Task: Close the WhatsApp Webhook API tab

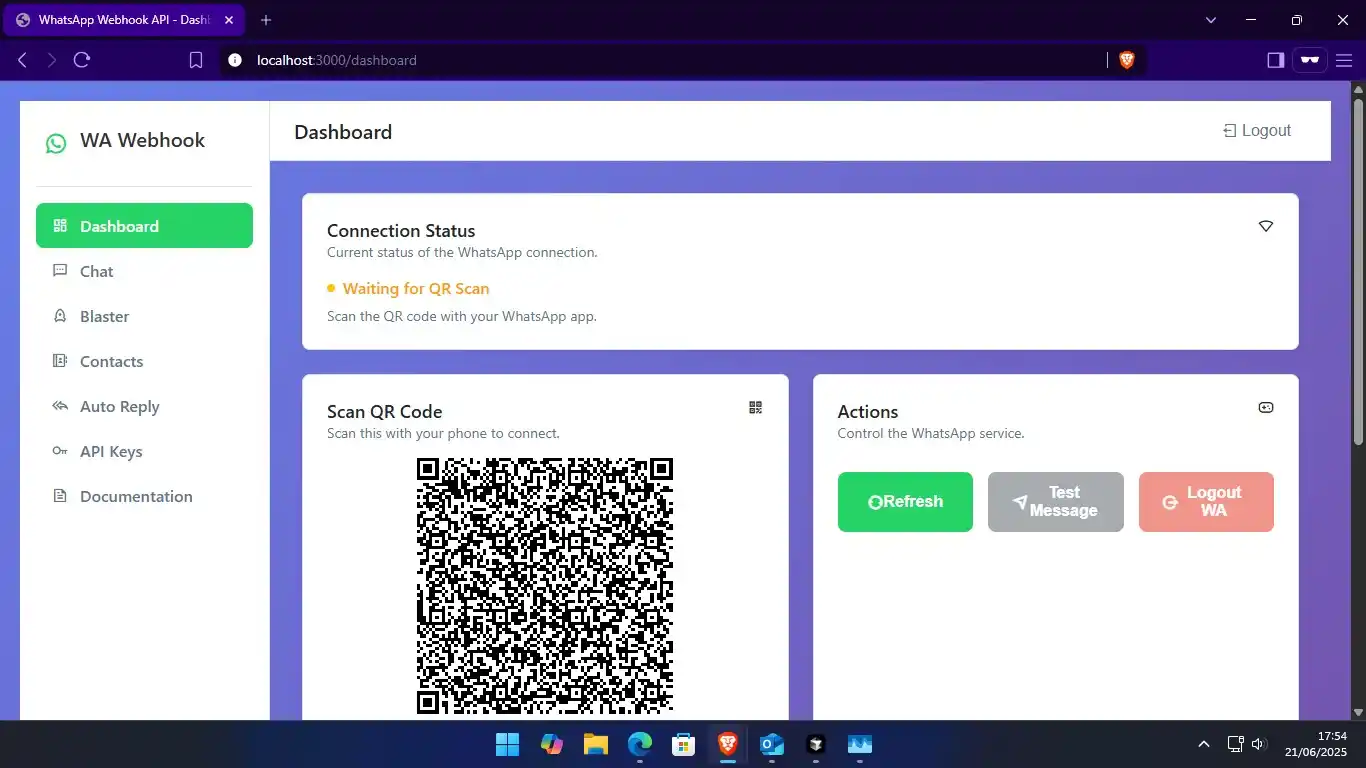Action: (229, 20)
